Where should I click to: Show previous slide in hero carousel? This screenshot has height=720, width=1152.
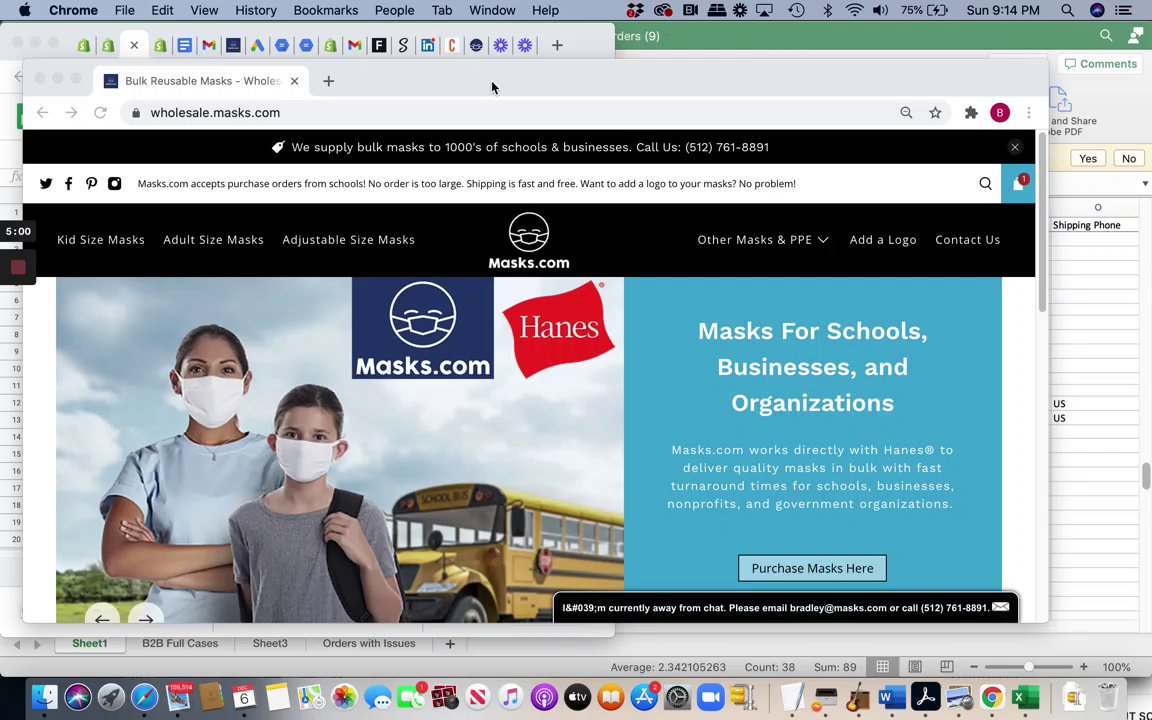(102, 617)
